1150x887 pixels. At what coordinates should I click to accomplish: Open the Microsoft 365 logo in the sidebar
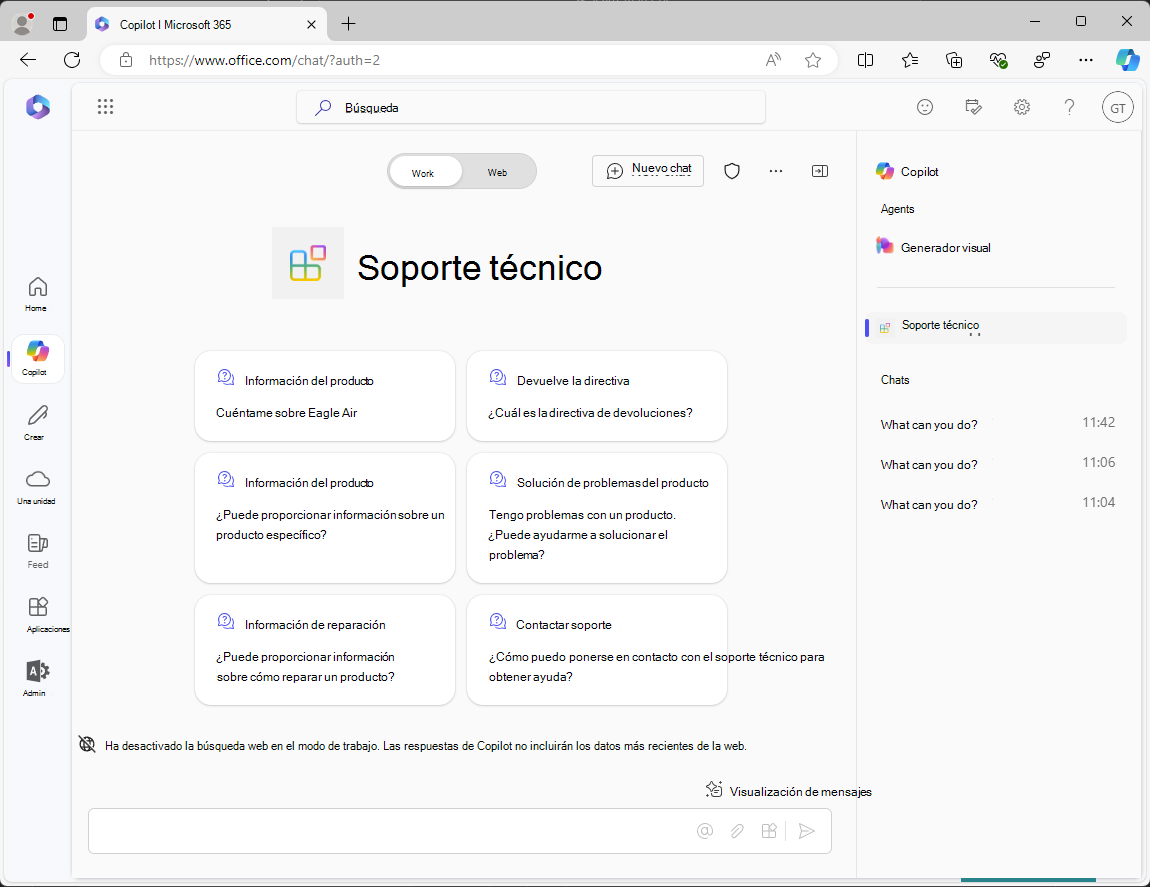click(38, 107)
